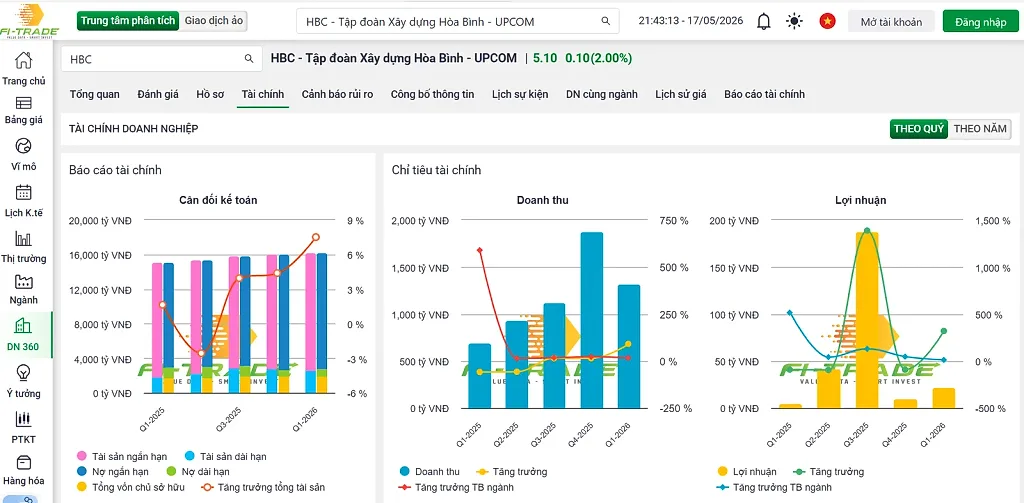Switch to the Cảnh báo rủi ro tab
Image resolution: width=1024 pixels, height=503 pixels.
337,94
